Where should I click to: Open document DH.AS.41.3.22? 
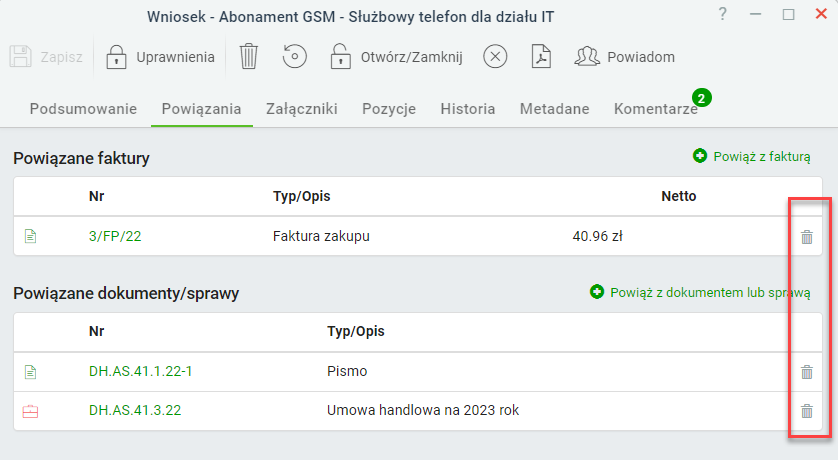point(135,410)
